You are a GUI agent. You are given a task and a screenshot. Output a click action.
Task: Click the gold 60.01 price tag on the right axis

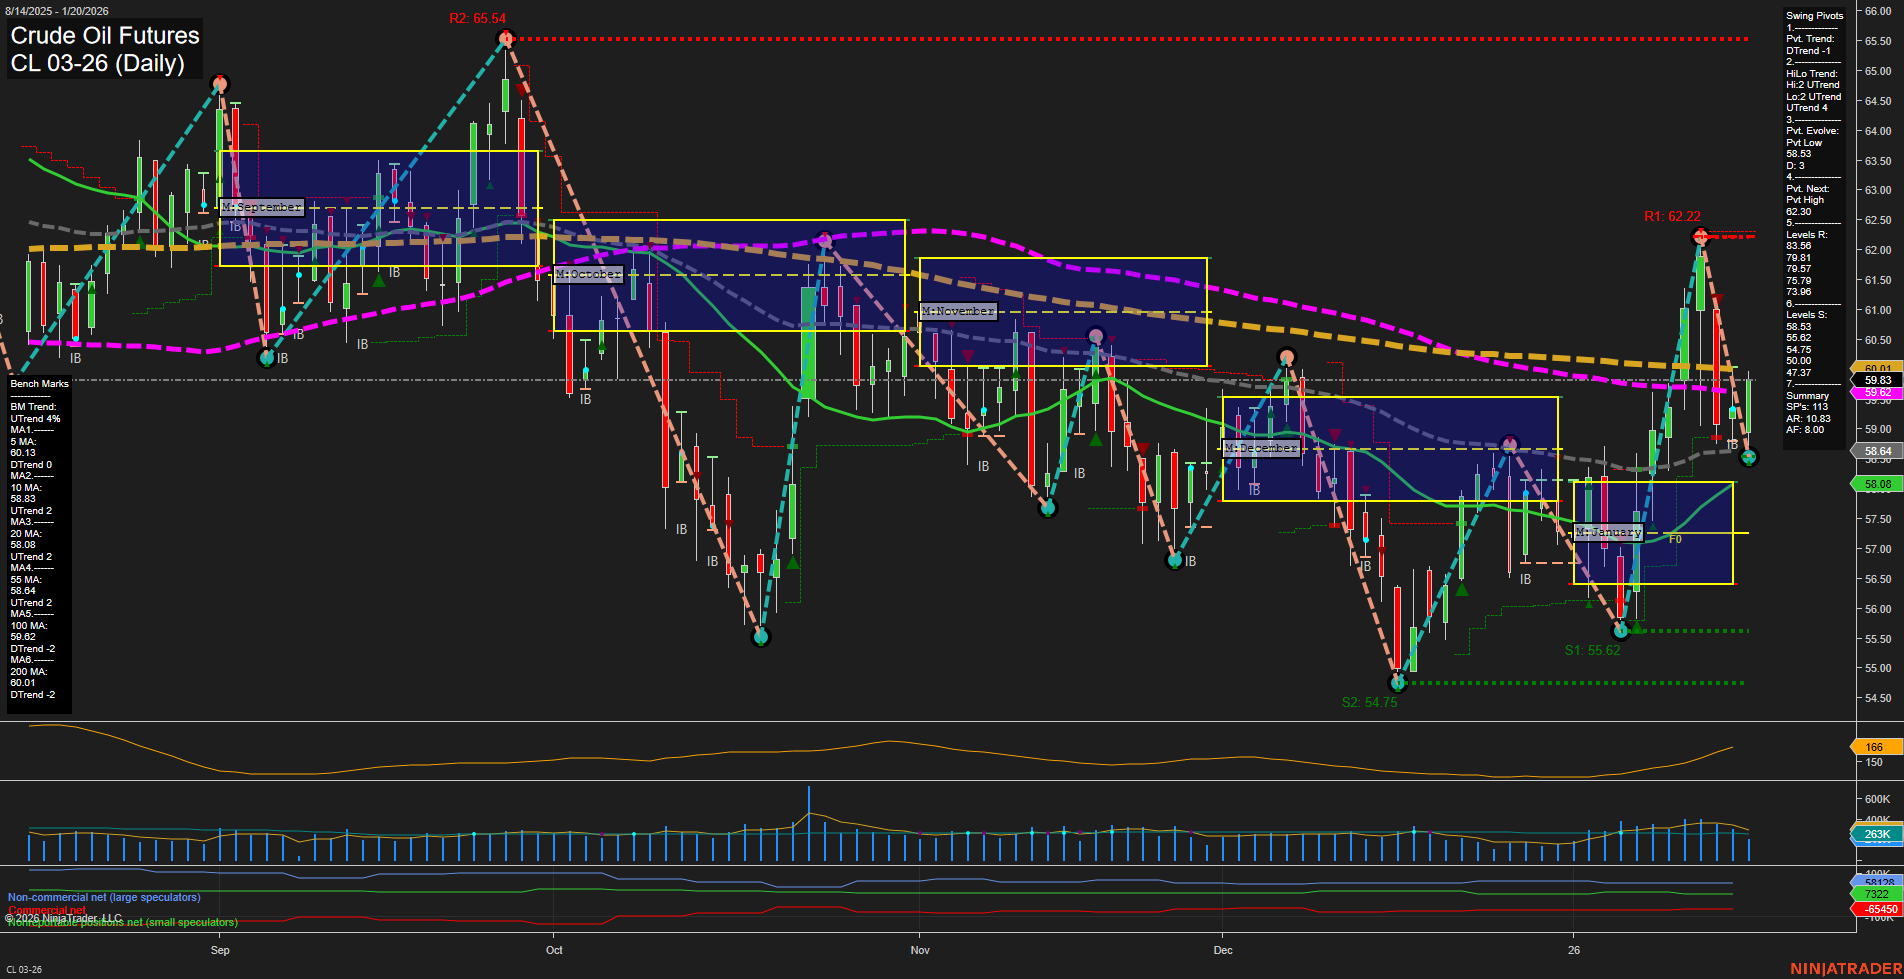[1875, 368]
